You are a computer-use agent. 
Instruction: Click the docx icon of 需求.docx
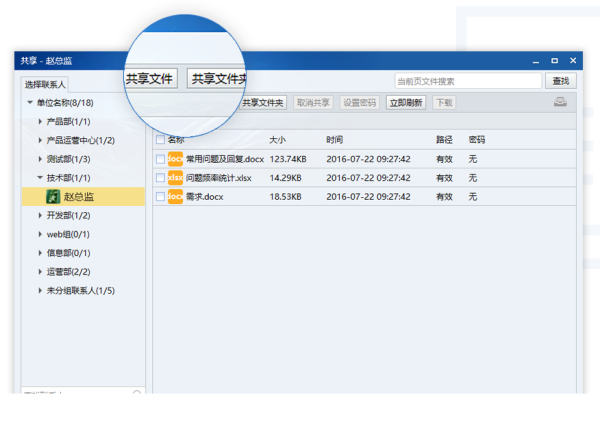(x=175, y=196)
